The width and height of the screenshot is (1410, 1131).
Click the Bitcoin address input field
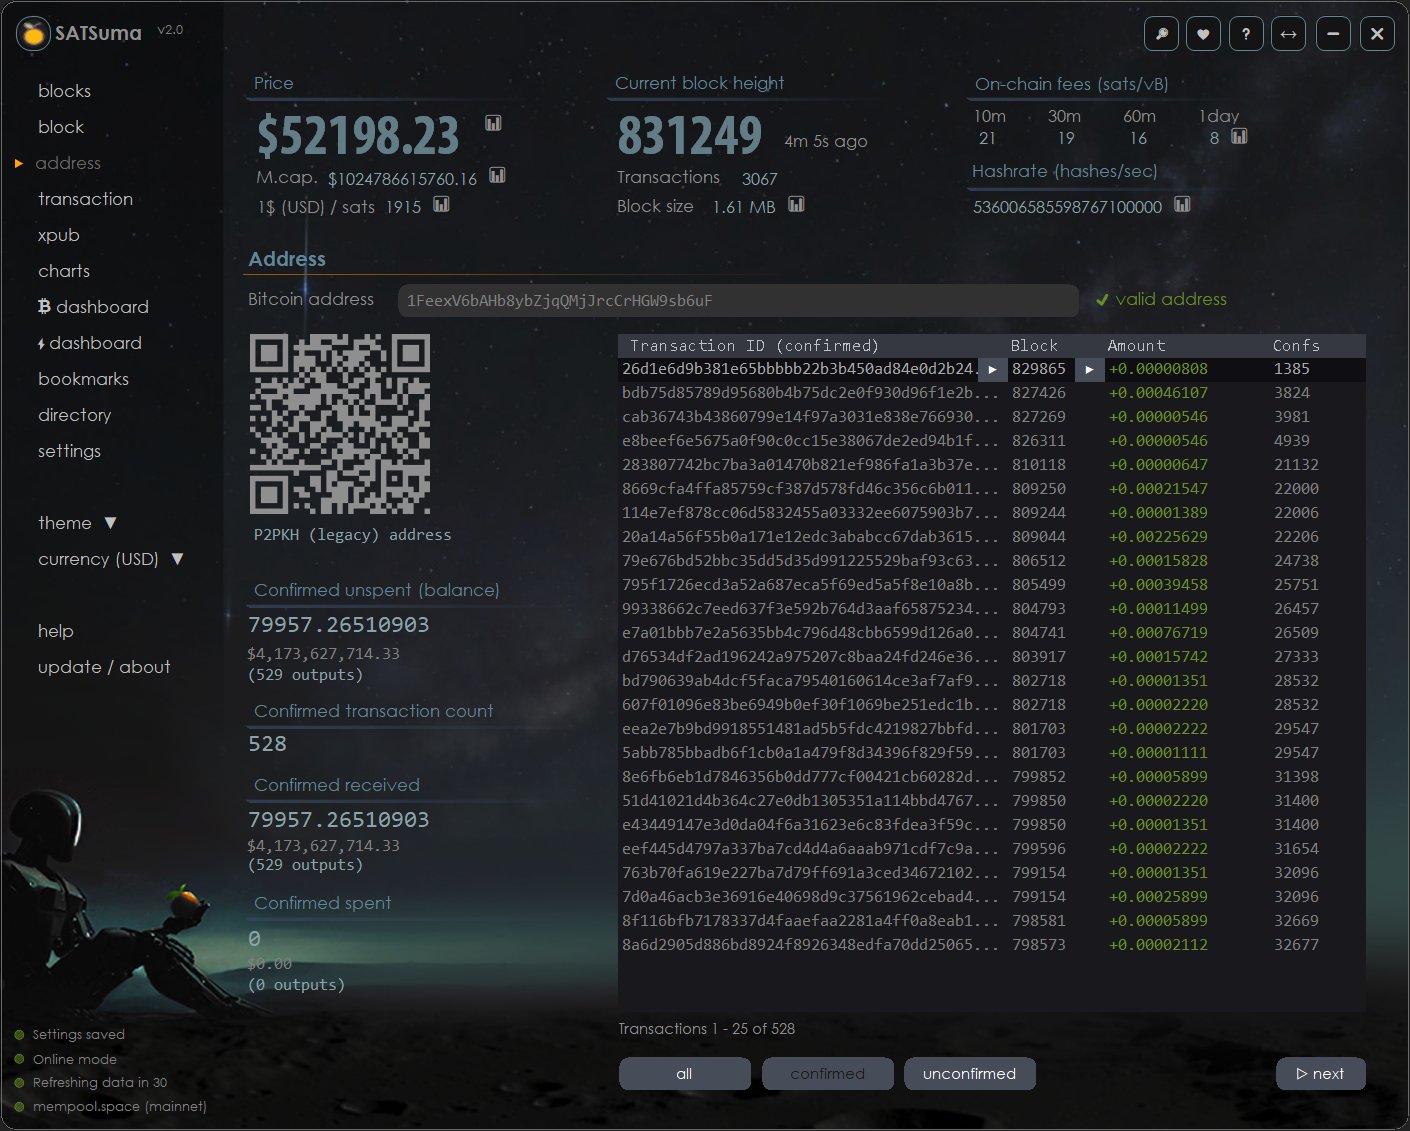tap(737, 300)
